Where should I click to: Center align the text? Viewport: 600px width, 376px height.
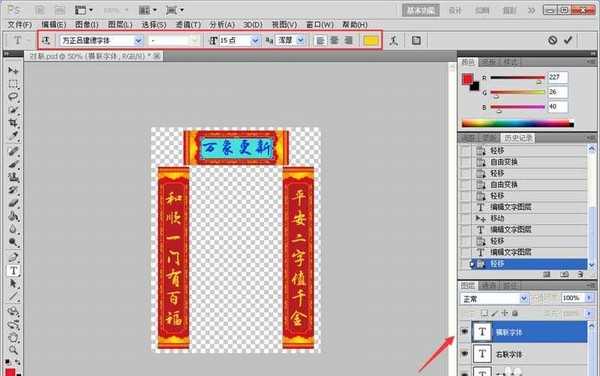point(334,40)
